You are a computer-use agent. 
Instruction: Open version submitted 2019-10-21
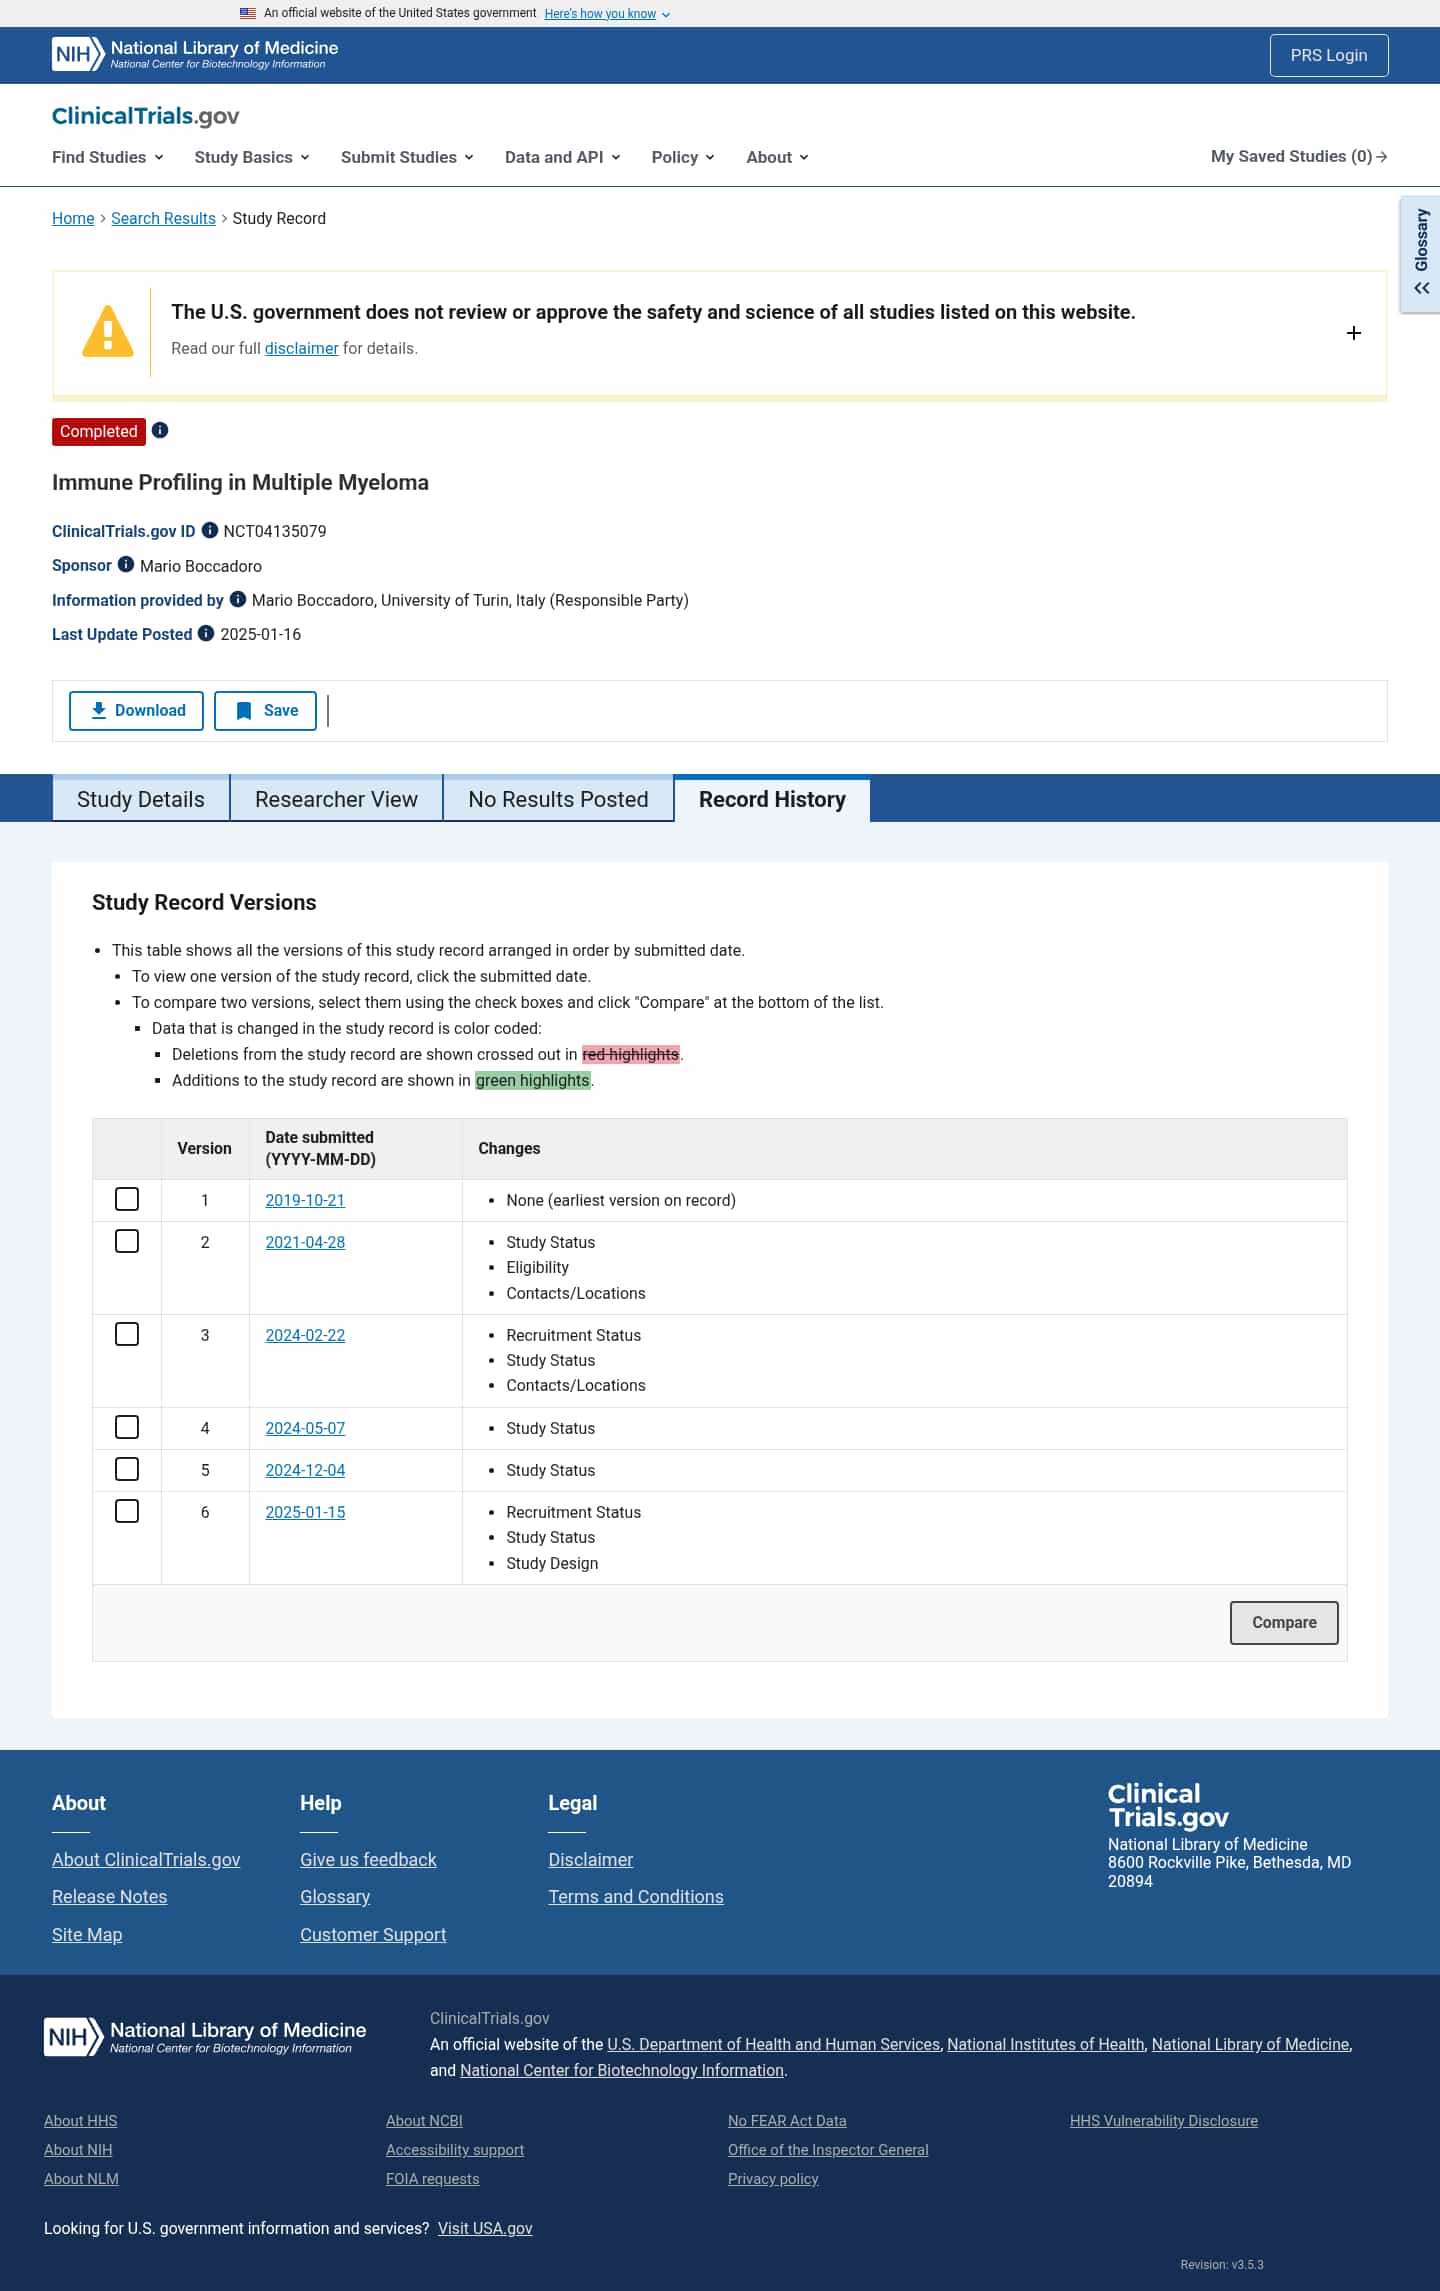(305, 1200)
